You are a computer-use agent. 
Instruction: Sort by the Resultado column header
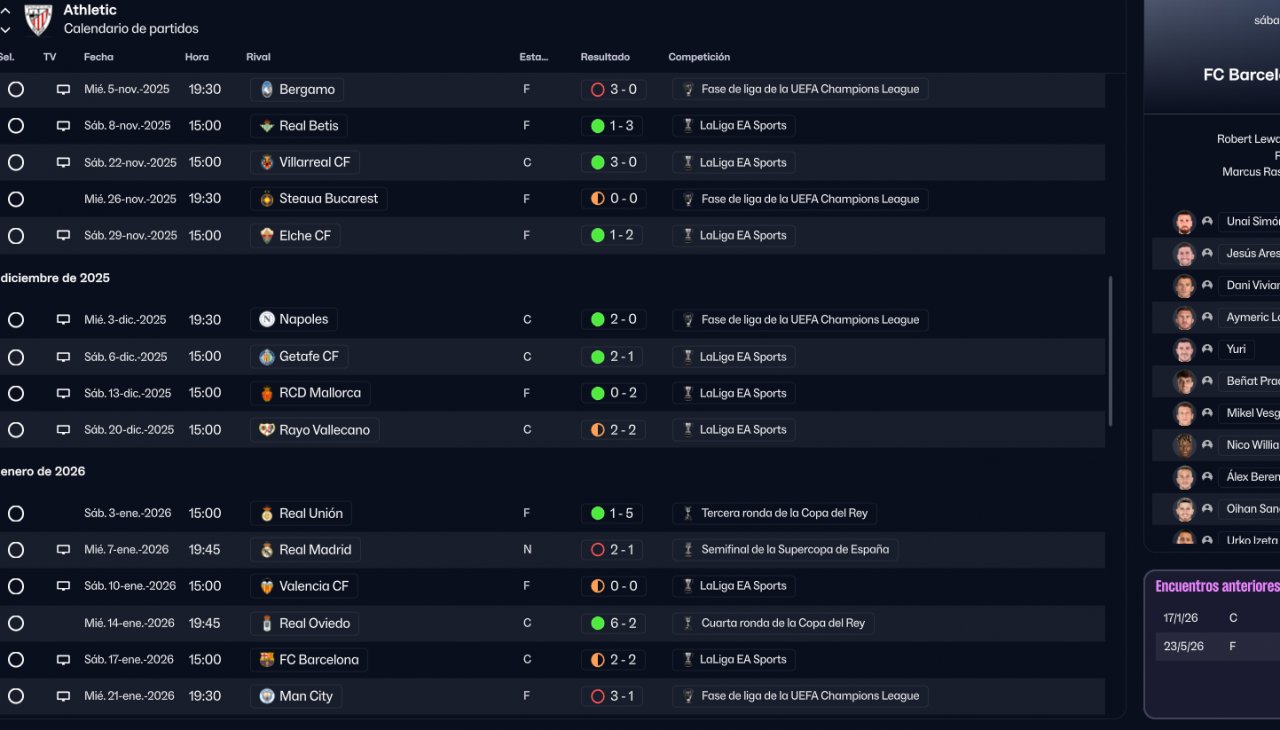point(605,57)
